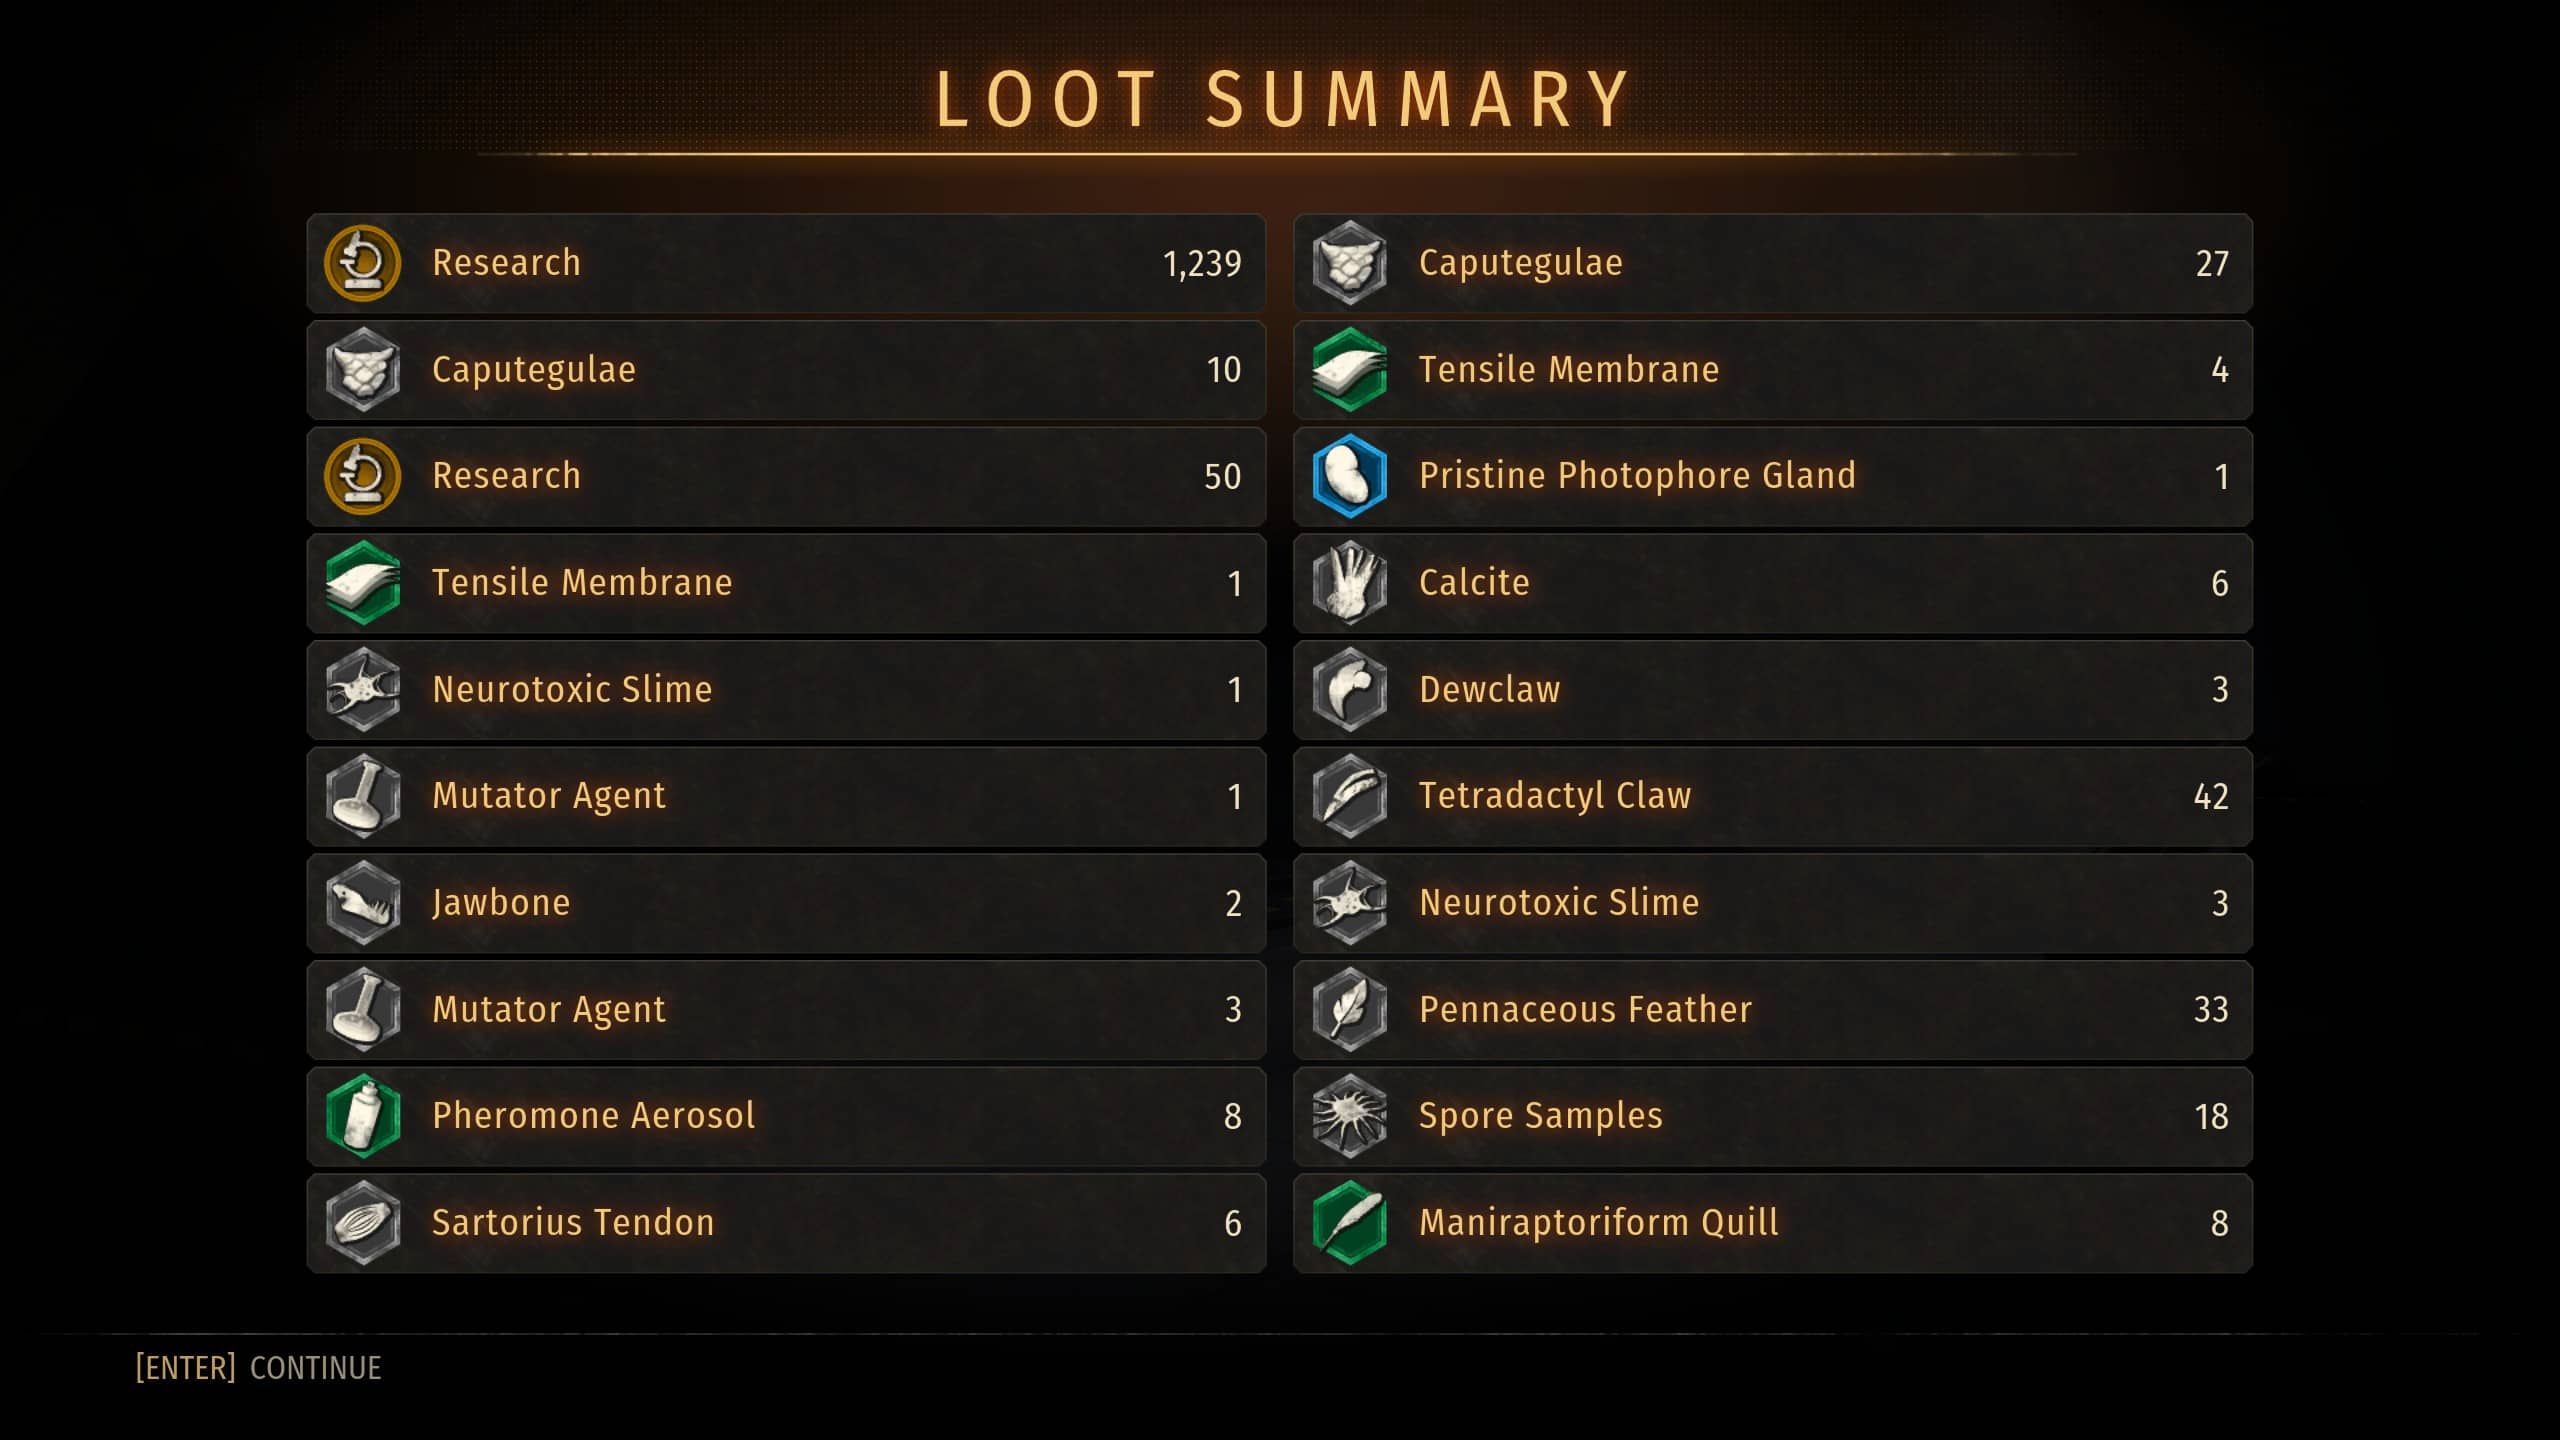Select the Caputegulae row with quantity 27
This screenshot has height=1440, width=2560.
(1773, 263)
